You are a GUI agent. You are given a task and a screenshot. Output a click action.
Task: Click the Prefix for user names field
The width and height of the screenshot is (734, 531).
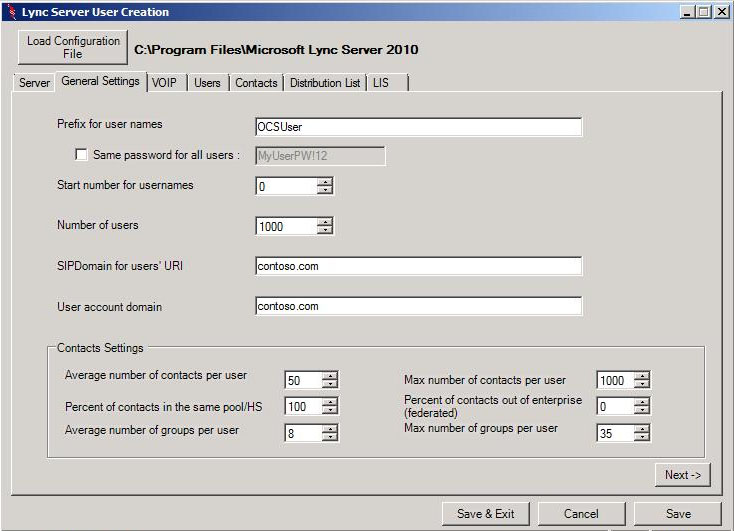(x=418, y=127)
